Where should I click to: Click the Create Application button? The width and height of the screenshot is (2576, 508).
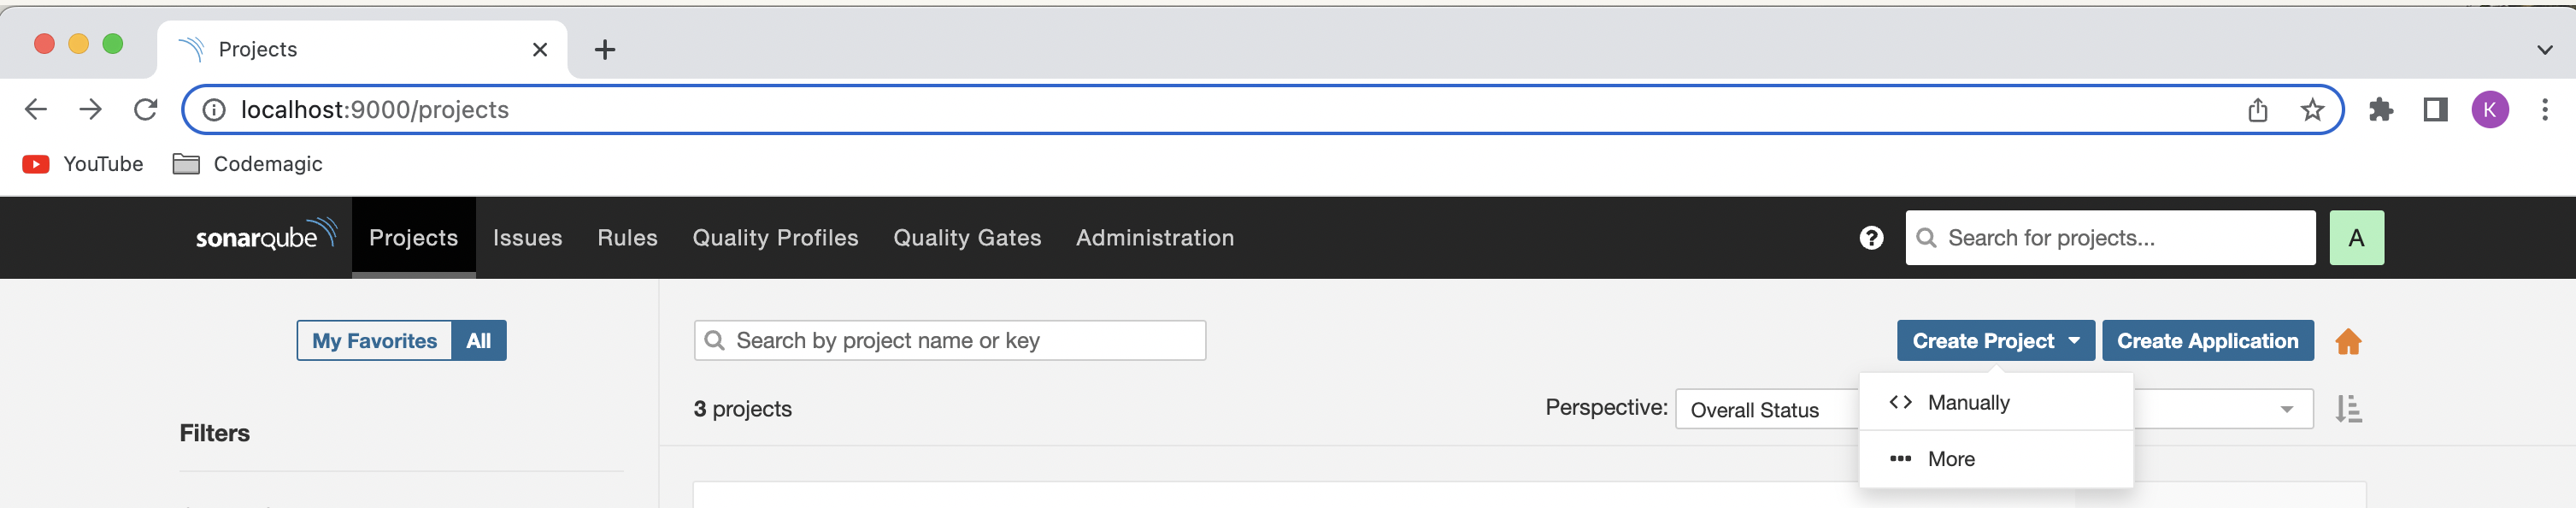click(x=2207, y=341)
